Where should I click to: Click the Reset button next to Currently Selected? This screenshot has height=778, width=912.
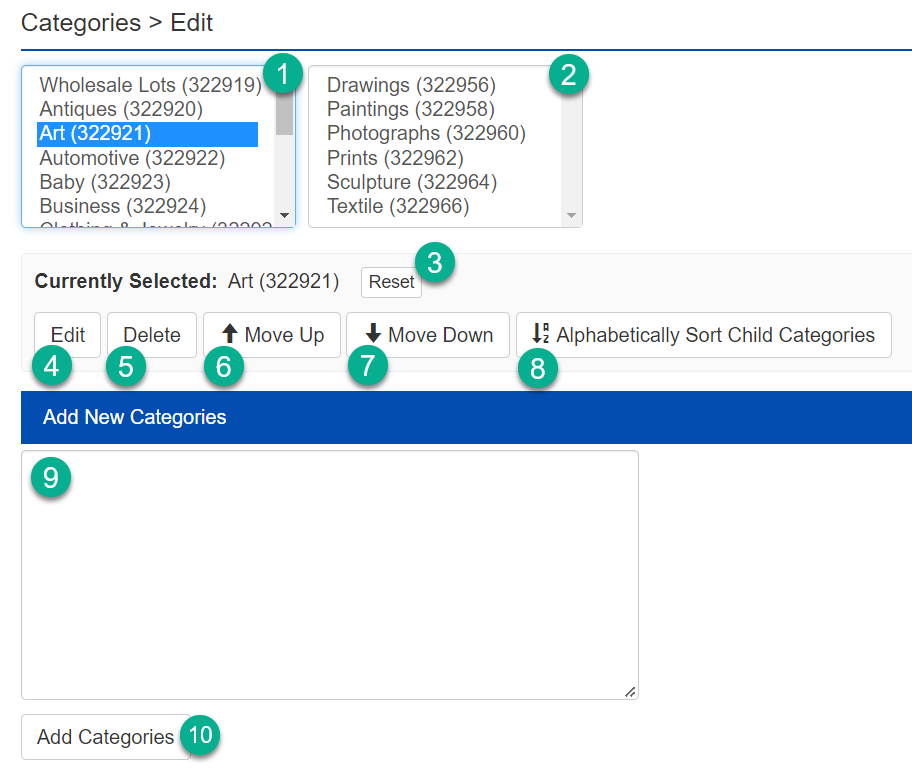point(391,282)
